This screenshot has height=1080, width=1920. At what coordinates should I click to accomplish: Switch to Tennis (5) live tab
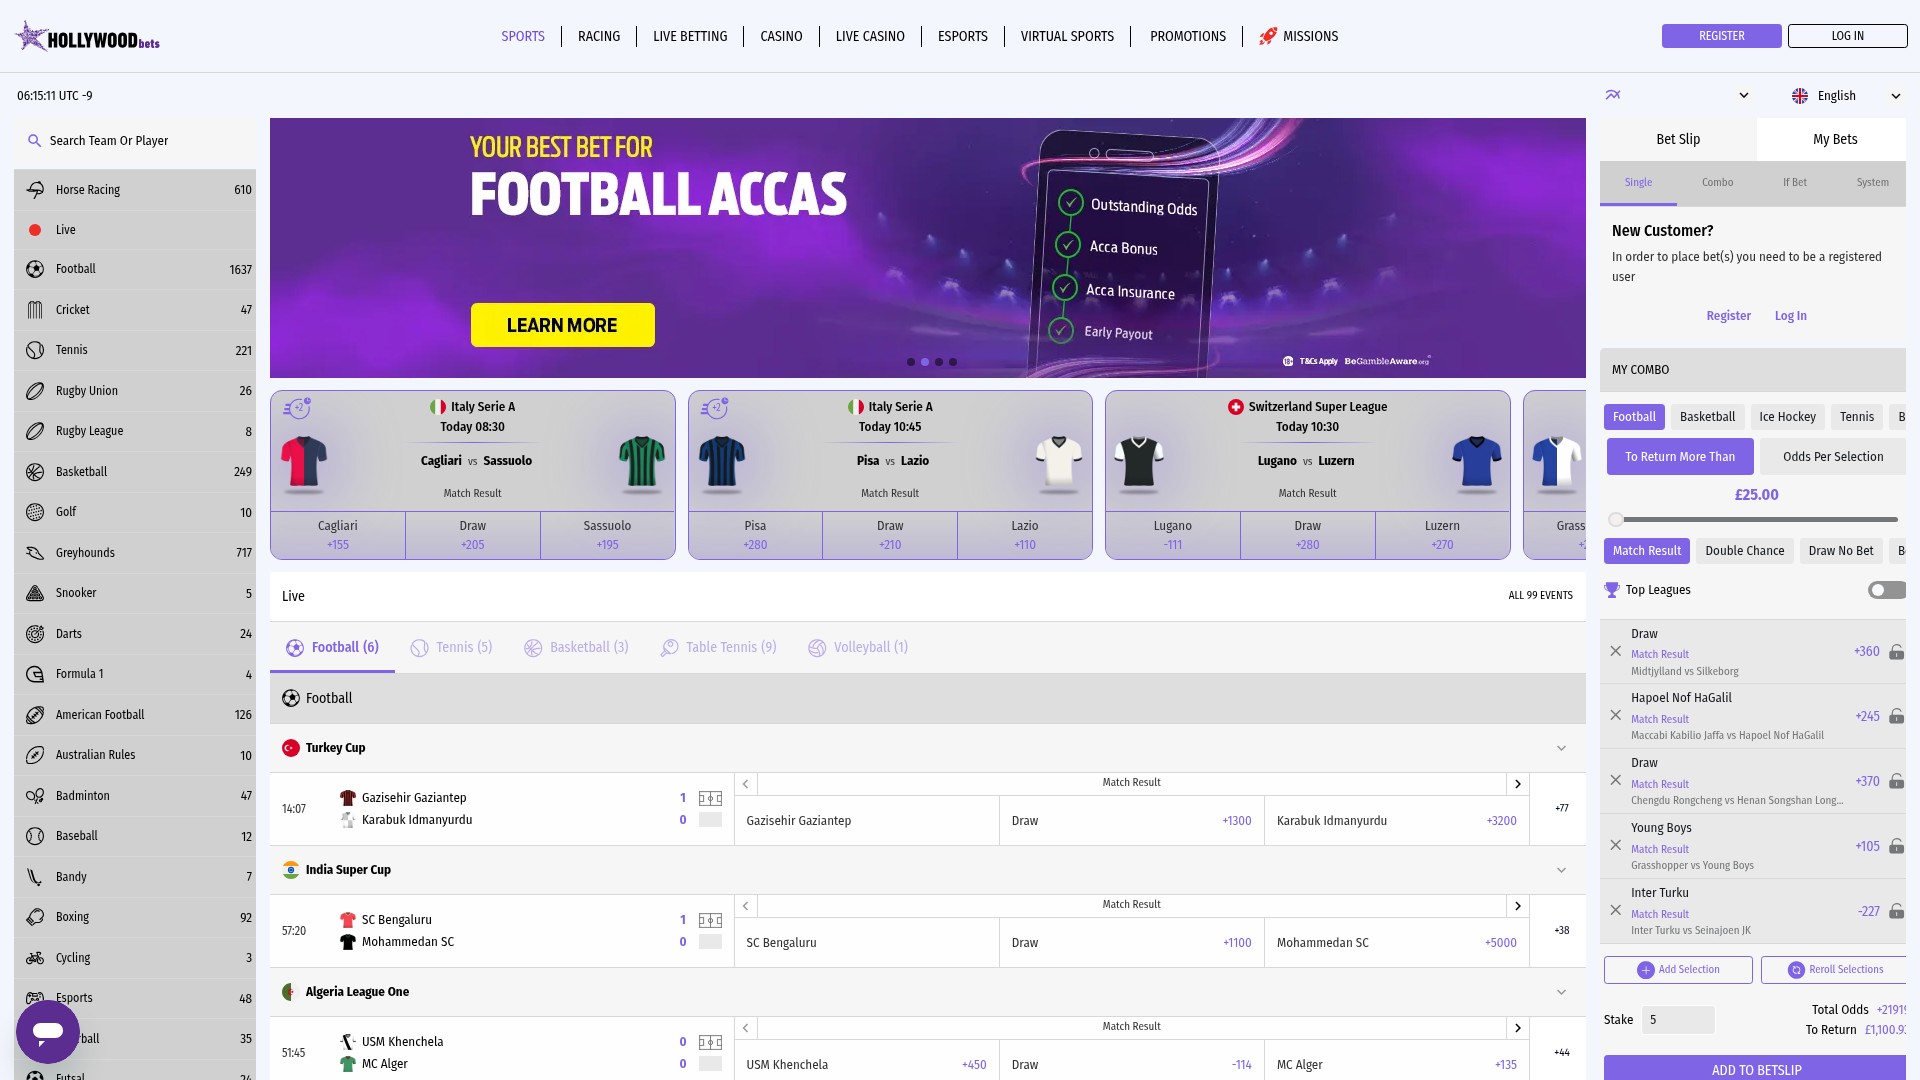(451, 648)
